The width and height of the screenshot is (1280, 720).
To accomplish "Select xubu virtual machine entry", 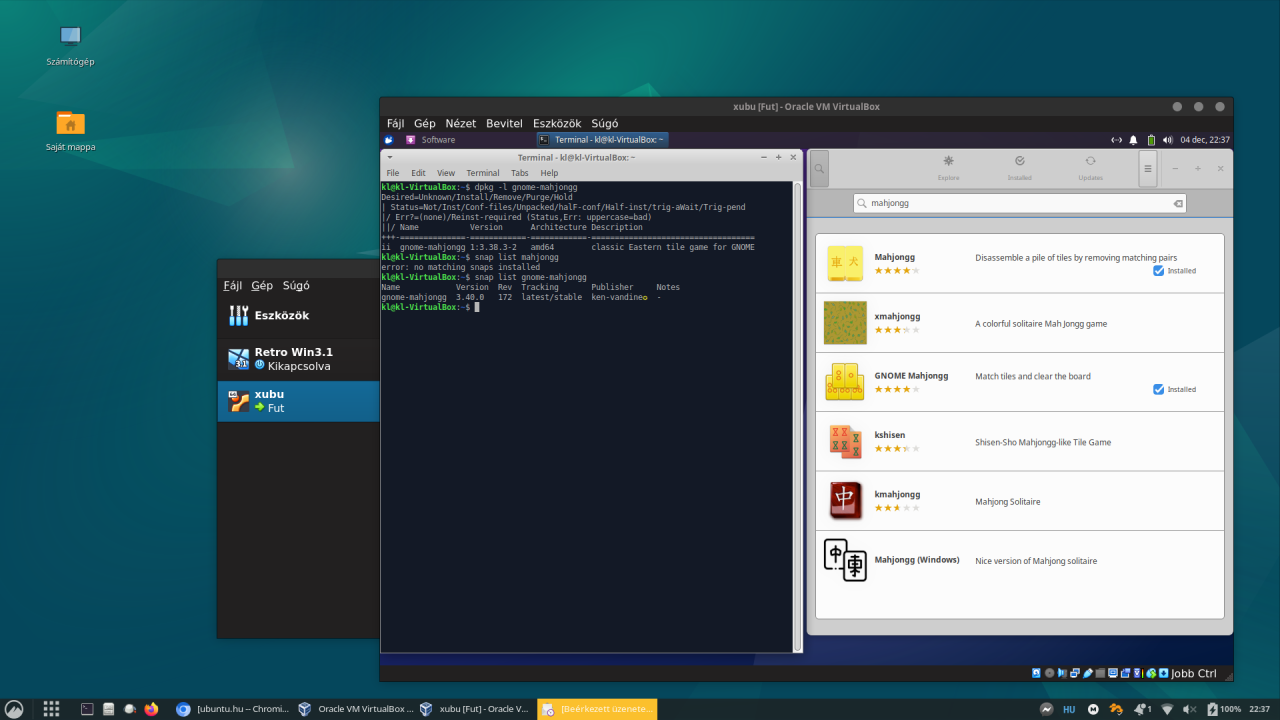I will (x=298, y=401).
